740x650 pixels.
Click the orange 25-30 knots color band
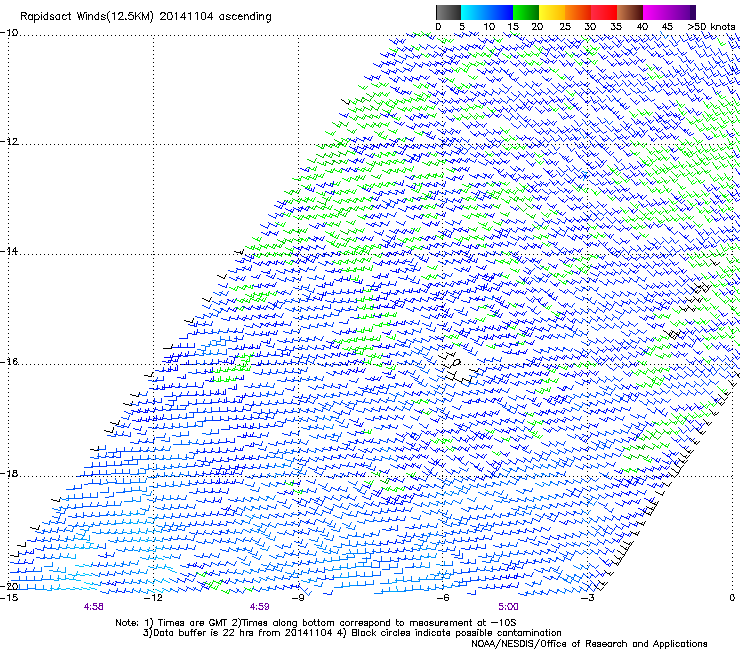pyautogui.click(x=578, y=12)
